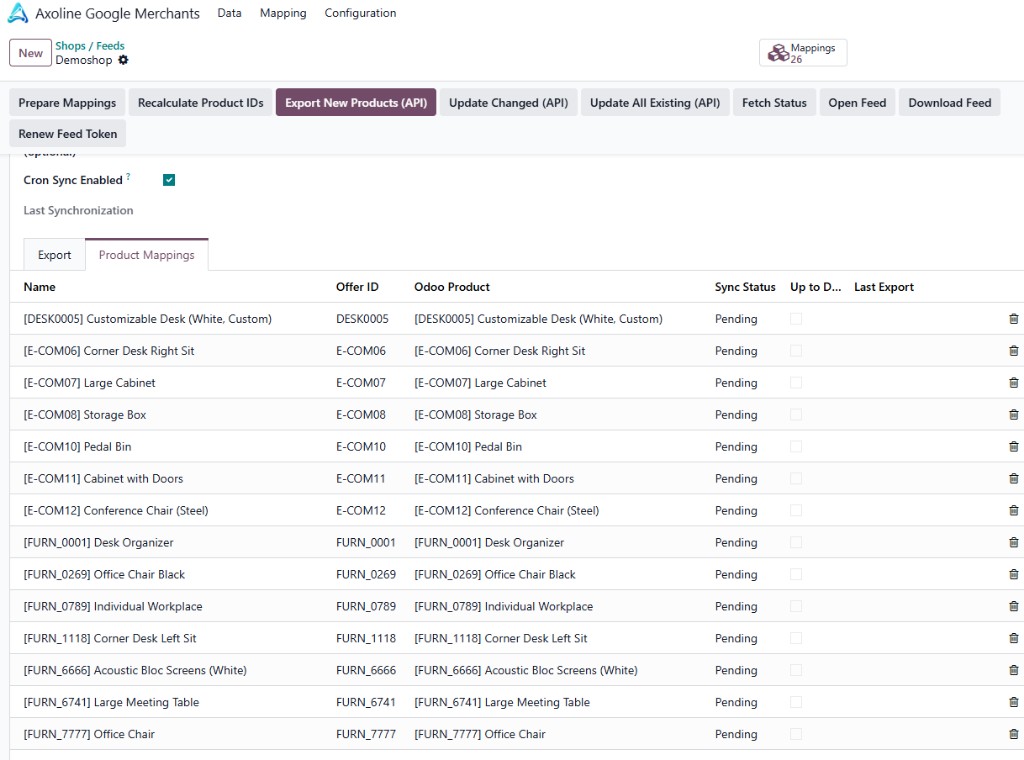Screen dimensions: 1024x760
Task: Sort by the Last Export column header
Action: pyautogui.click(x=884, y=287)
